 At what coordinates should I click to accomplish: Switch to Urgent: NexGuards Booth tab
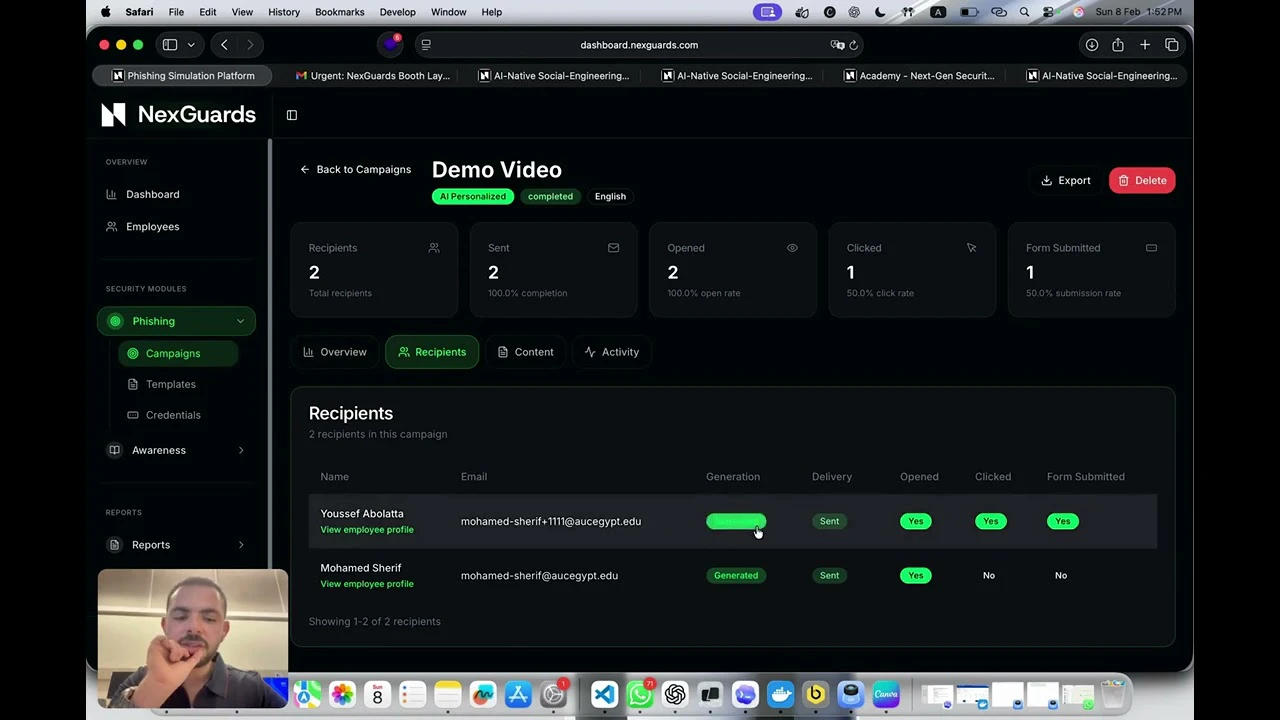tap(372, 76)
